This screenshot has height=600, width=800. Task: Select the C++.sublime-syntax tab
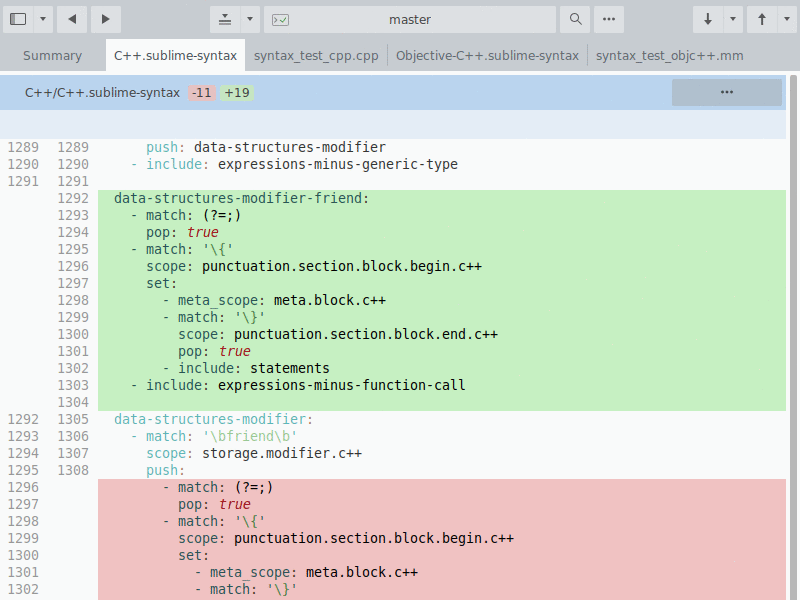[x=175, y=56]
